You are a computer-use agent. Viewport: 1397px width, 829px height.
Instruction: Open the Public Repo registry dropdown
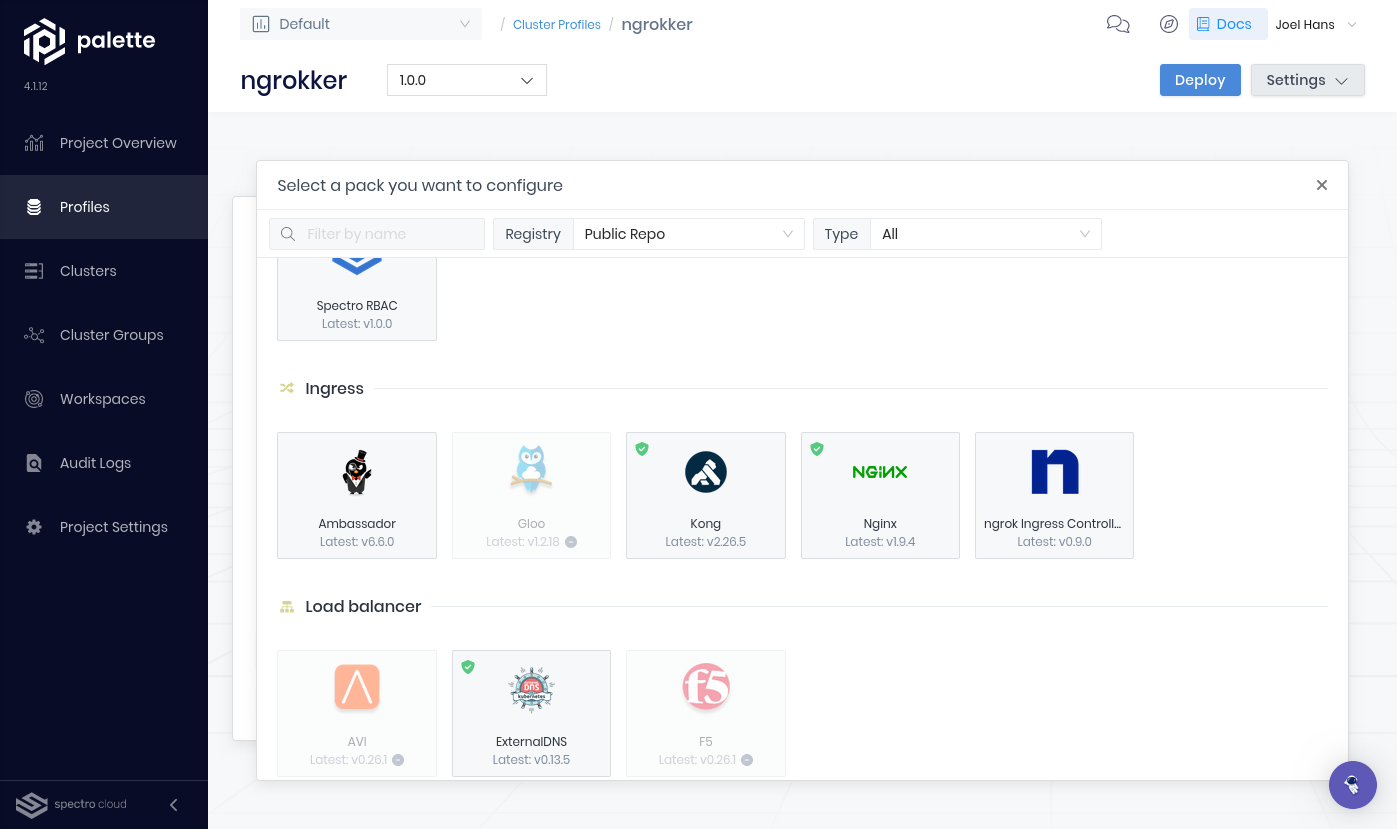pos(688,233)
